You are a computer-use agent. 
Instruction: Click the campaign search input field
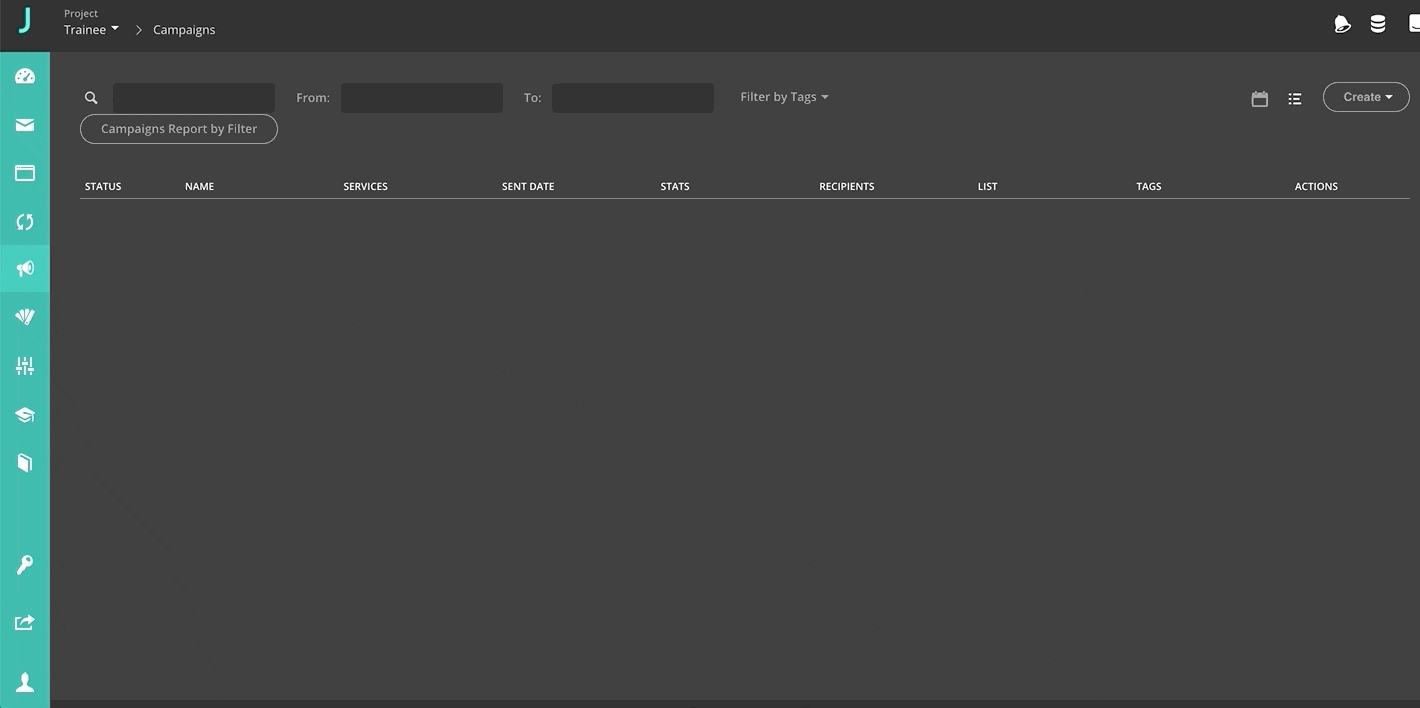coord(194,98)
